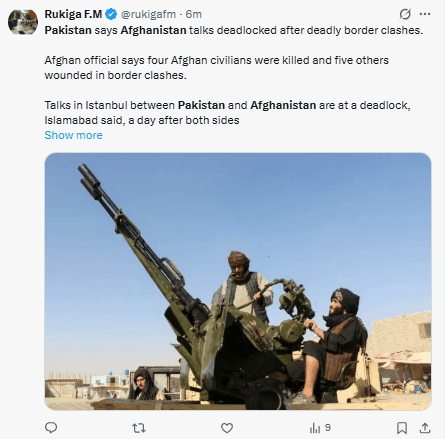Click the Grok explain icon on the post
Image resolution: width=445 pixels, height=439 pixels.
tap(405, 14)
